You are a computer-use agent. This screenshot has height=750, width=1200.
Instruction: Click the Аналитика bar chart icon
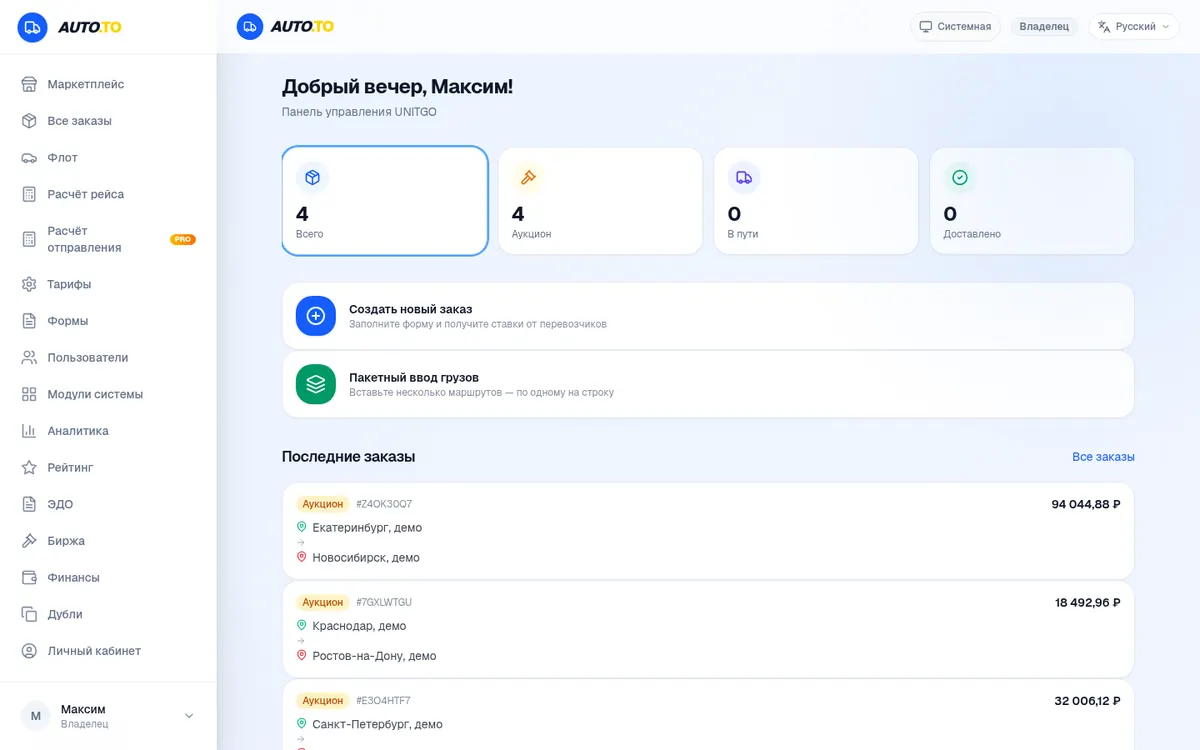pos(29,431)
